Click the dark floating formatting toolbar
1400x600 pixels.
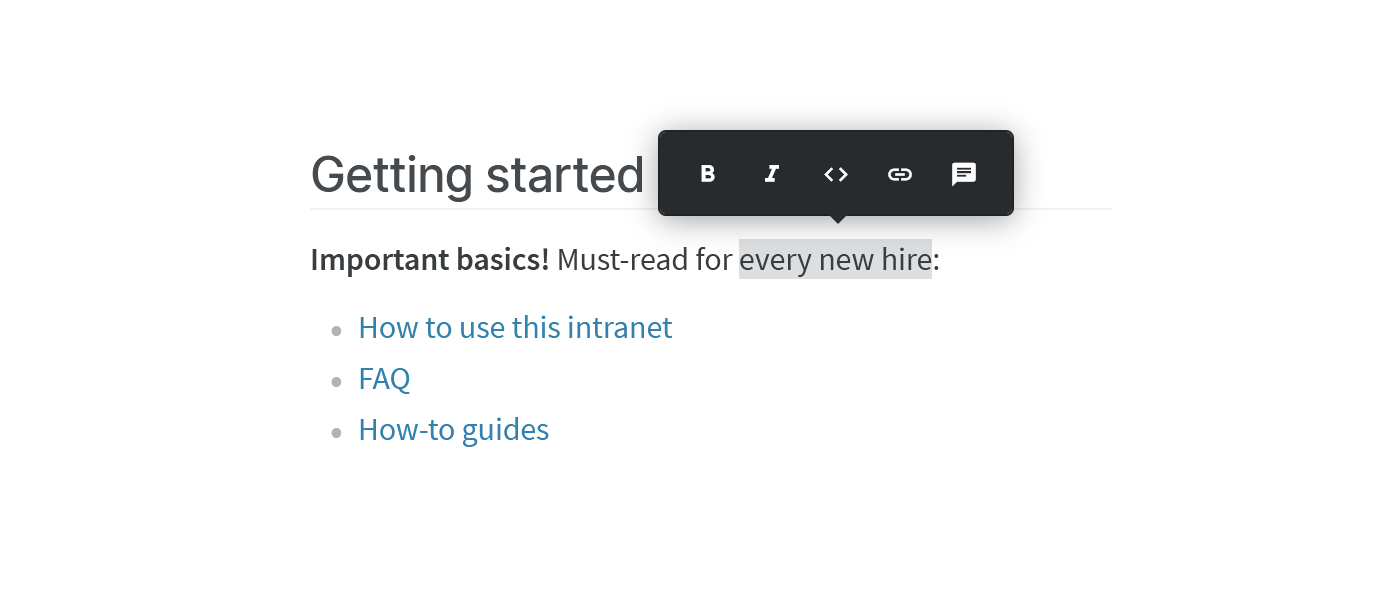coord(835,173)
